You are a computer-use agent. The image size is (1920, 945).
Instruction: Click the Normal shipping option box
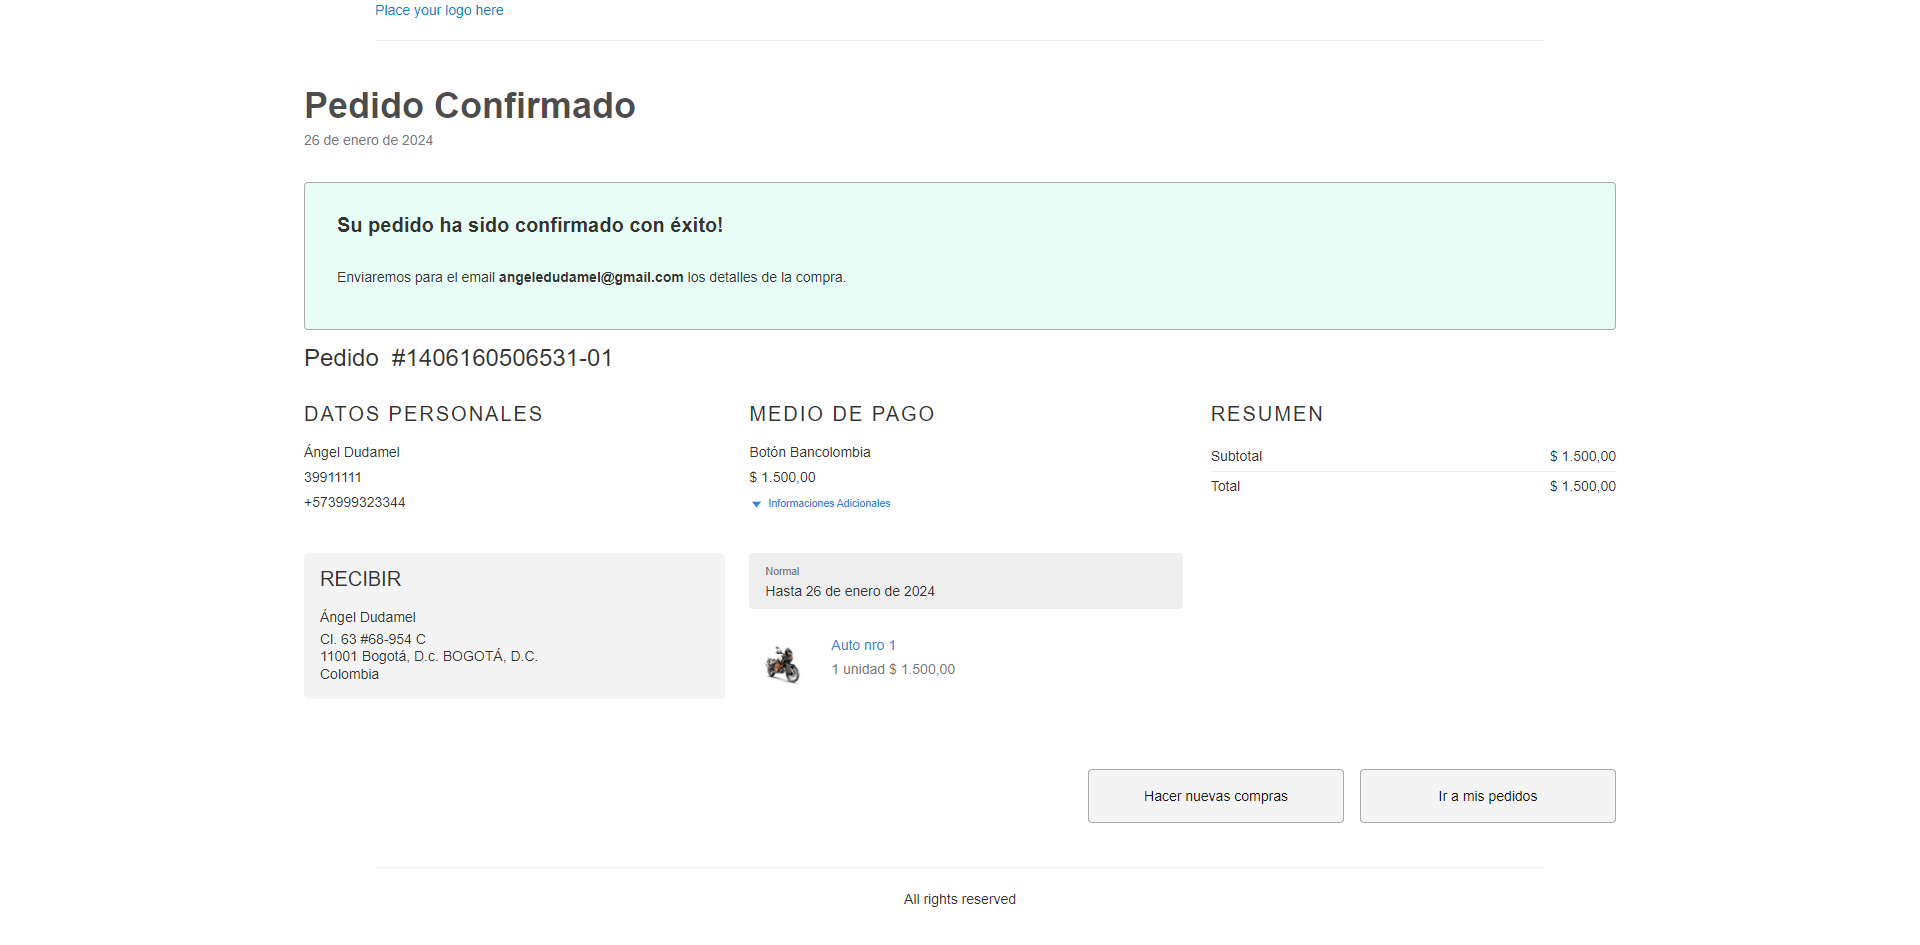point(965,581)
